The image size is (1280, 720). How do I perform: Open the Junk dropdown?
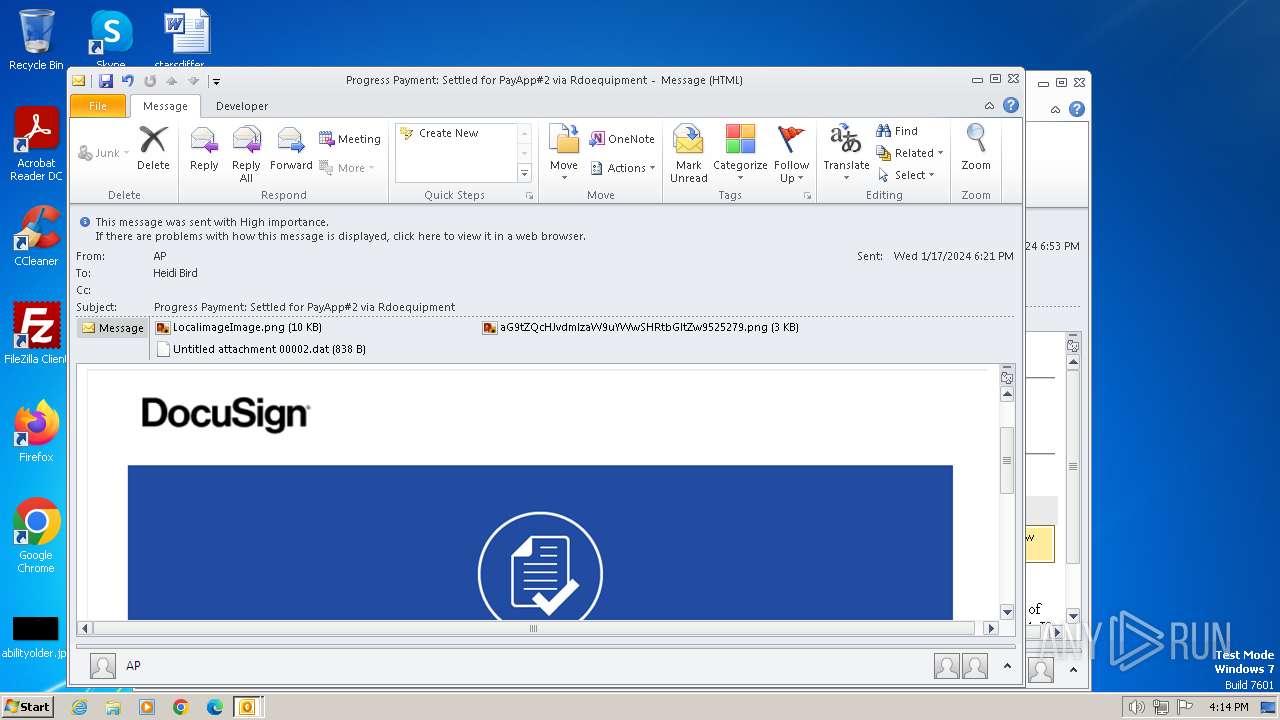(104, 153)
